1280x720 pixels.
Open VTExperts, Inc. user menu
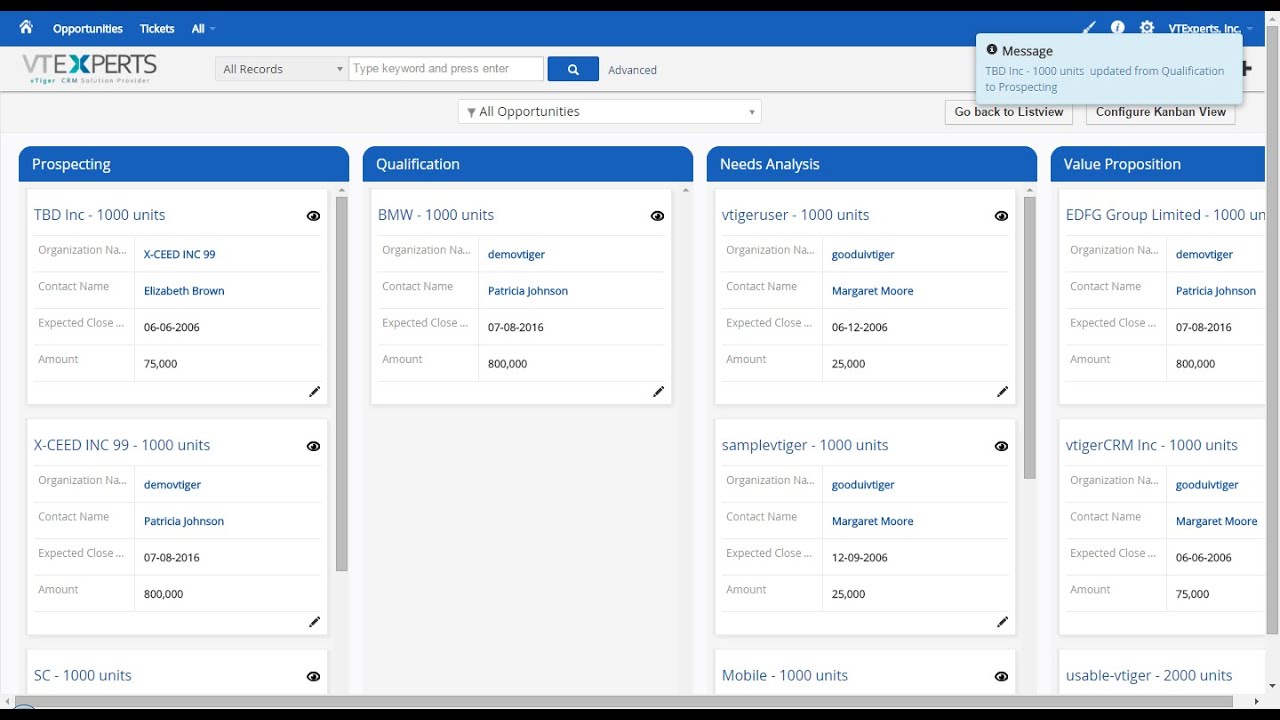[1210, 29]
